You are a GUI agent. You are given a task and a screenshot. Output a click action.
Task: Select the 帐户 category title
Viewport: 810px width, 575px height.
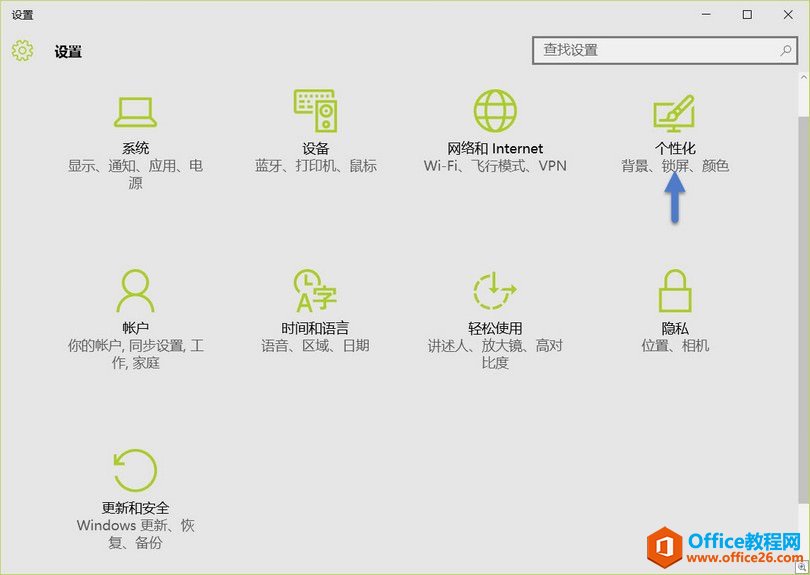135,328
